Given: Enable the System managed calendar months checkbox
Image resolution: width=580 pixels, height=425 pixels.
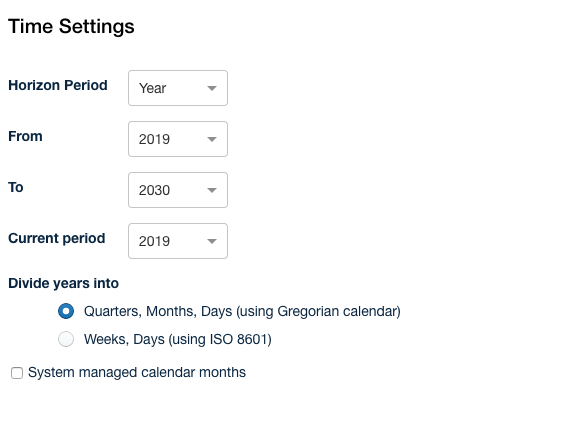Looking at the screenshot, I should click(x=17, y=373).
